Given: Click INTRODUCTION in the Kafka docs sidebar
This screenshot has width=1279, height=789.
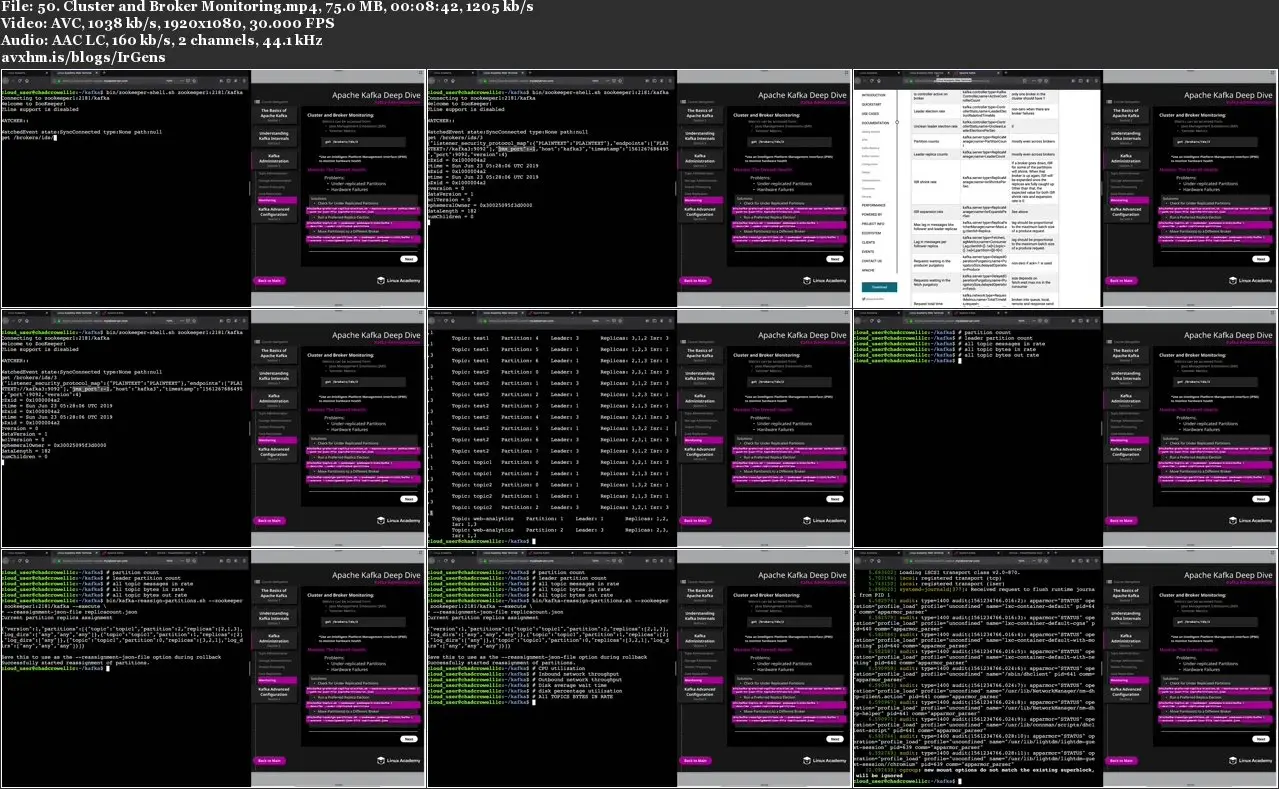Looking at the screenshot, I should (872, 94).
